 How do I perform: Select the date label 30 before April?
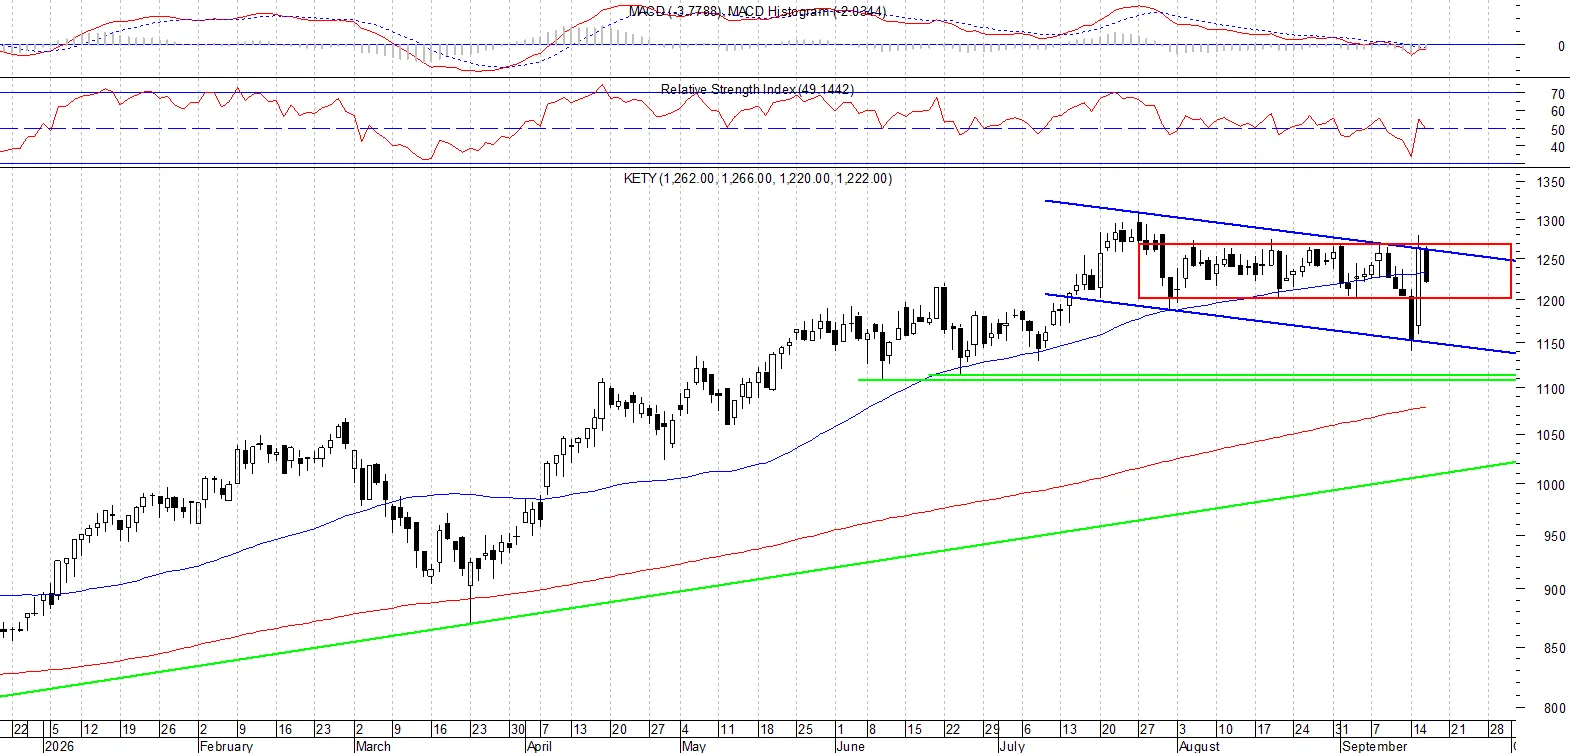click(517, 730)
